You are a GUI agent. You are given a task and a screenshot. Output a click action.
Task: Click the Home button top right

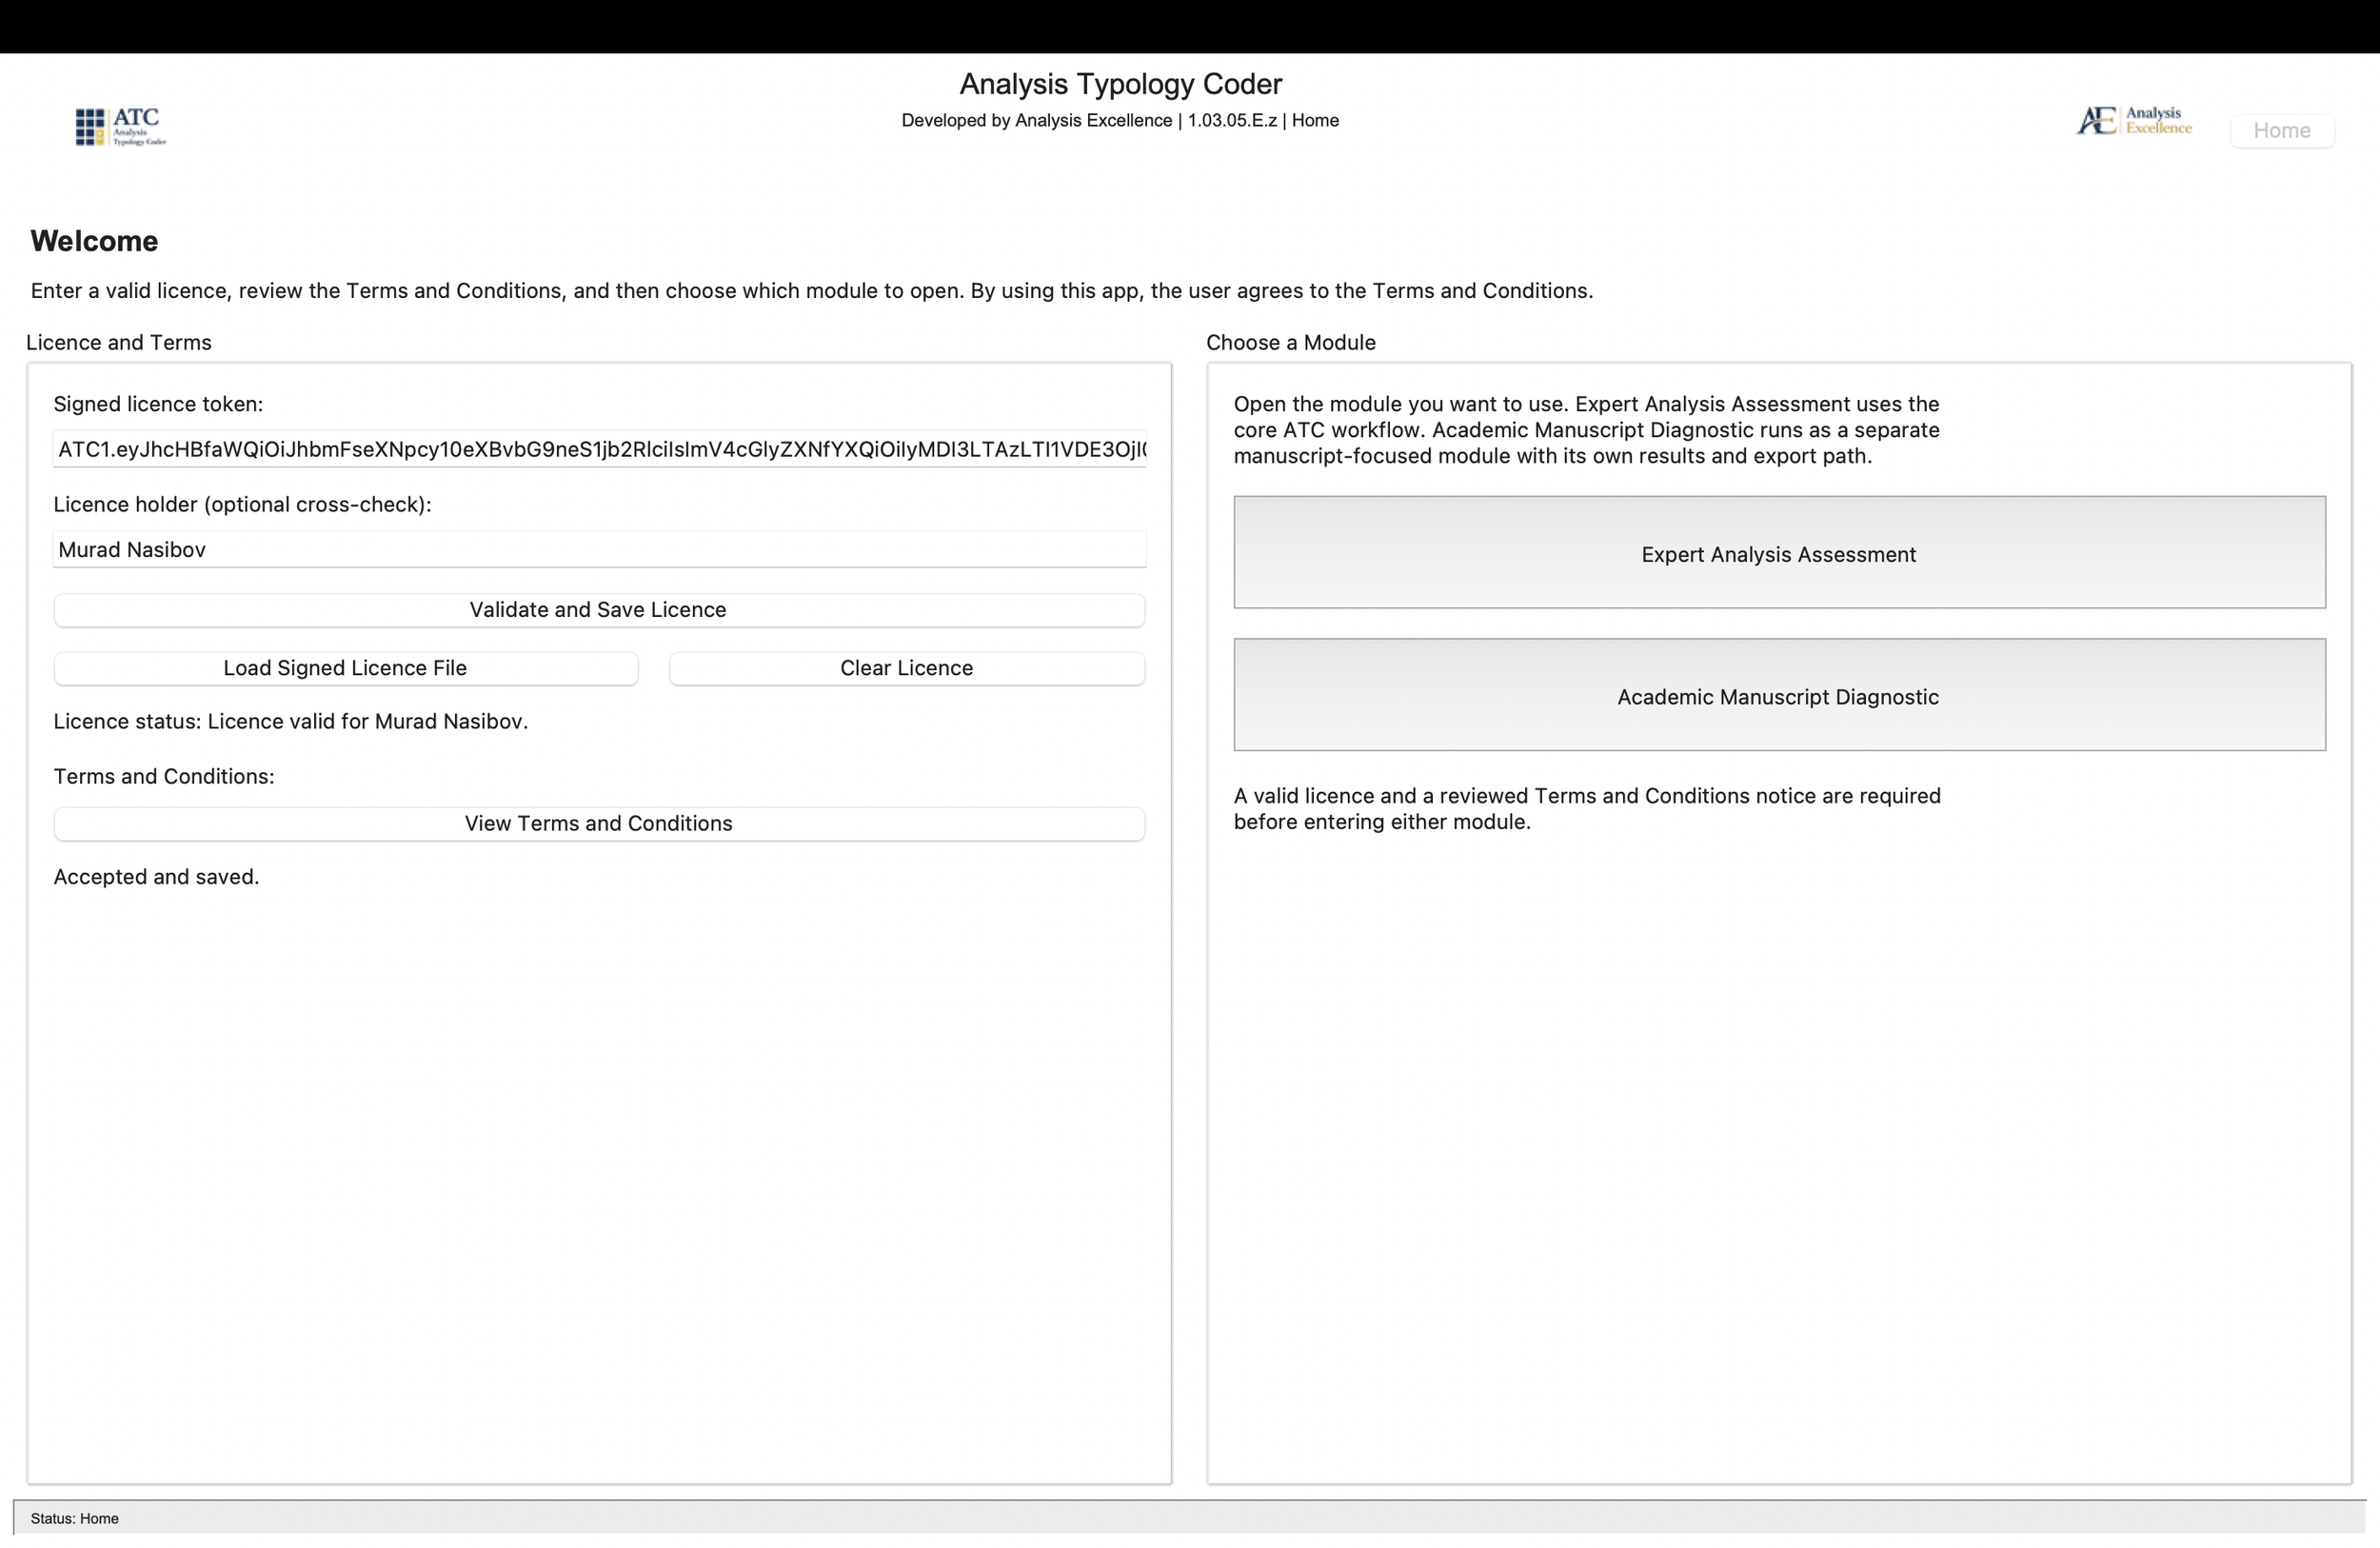coord(2282,130)
